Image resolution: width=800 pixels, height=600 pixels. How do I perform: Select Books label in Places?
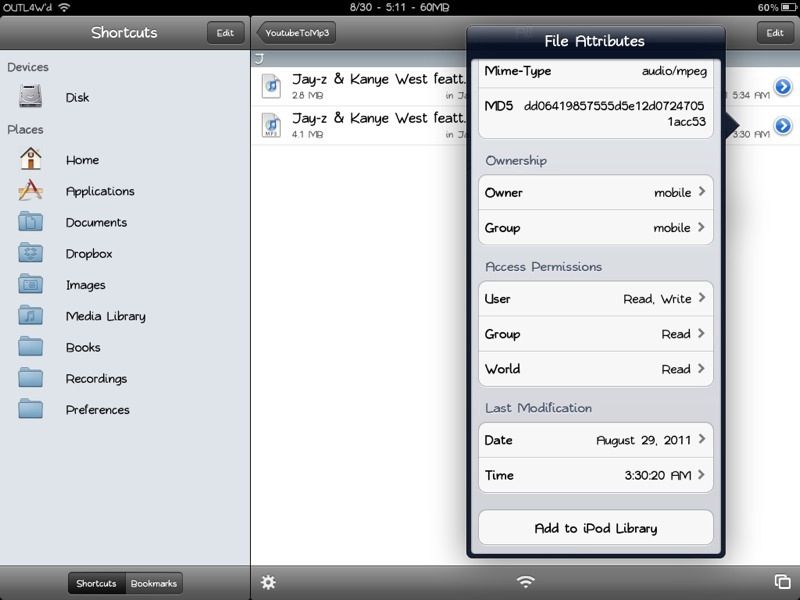(83, 347)
